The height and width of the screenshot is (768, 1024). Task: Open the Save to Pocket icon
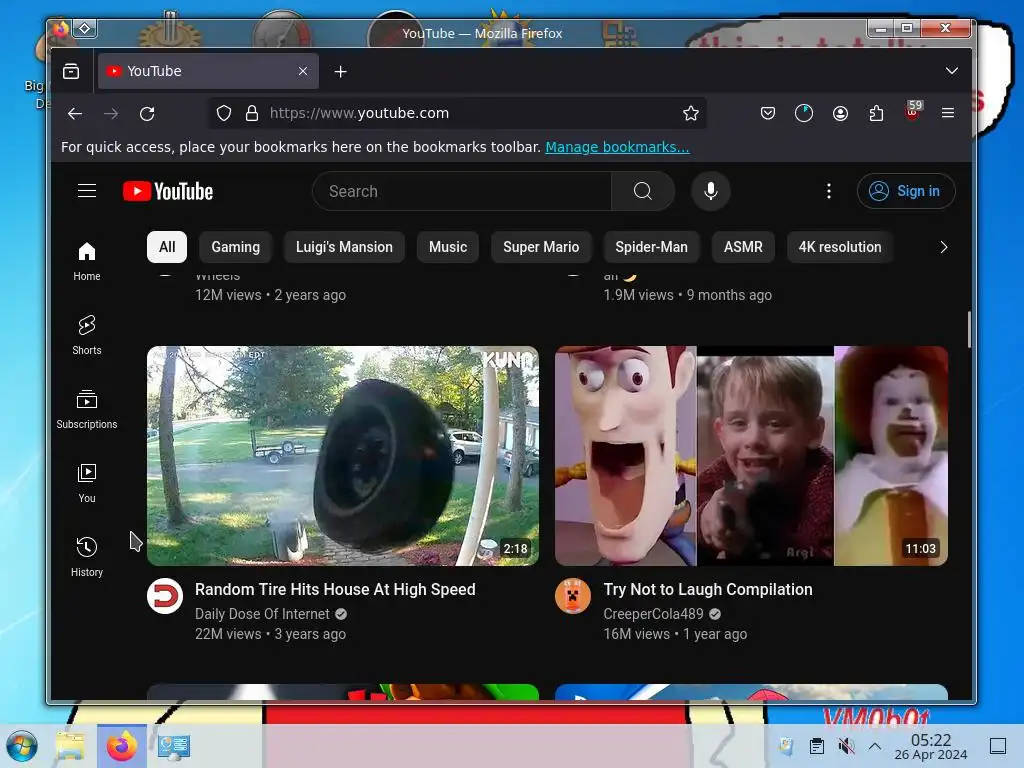coord(767,114)
